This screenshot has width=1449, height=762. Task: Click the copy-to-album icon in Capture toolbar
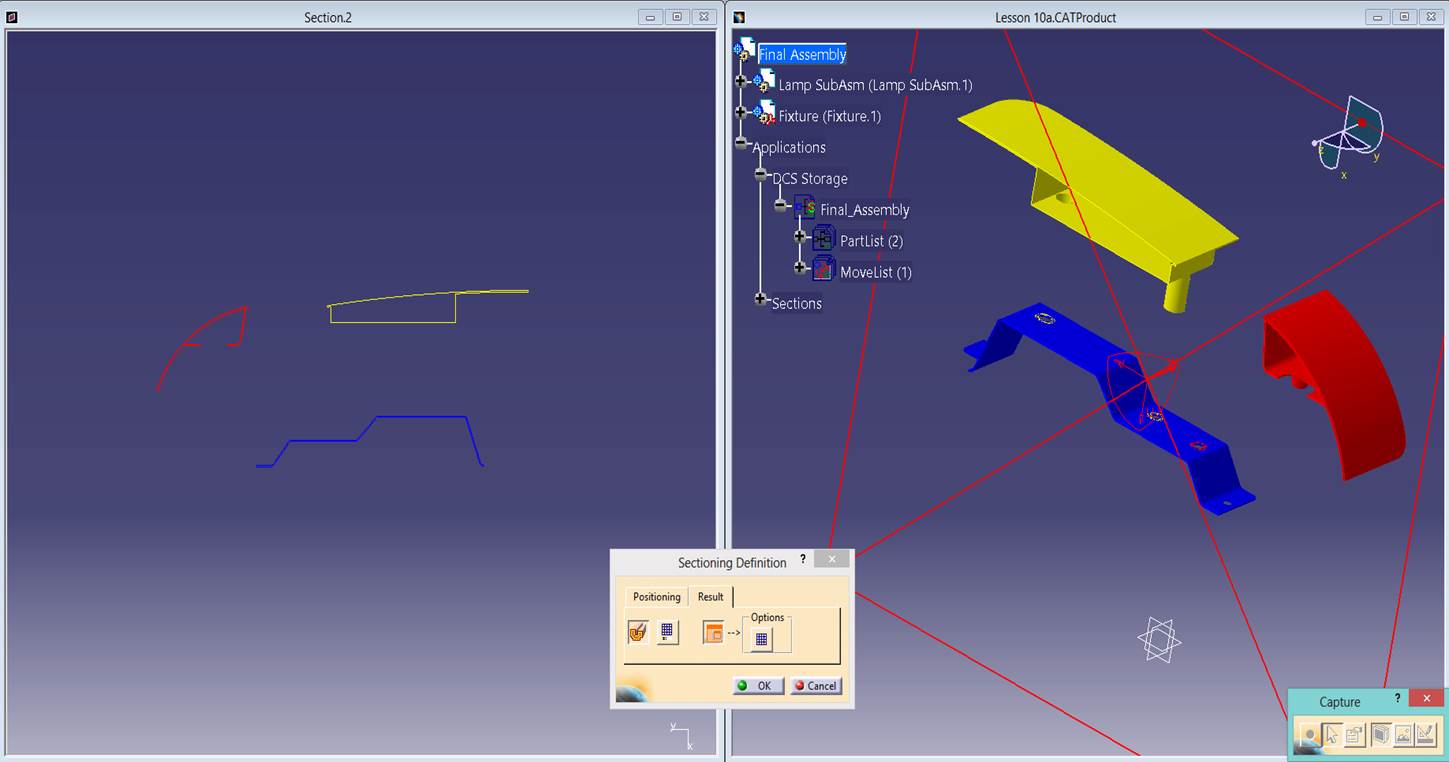[x=1355, y=735]
